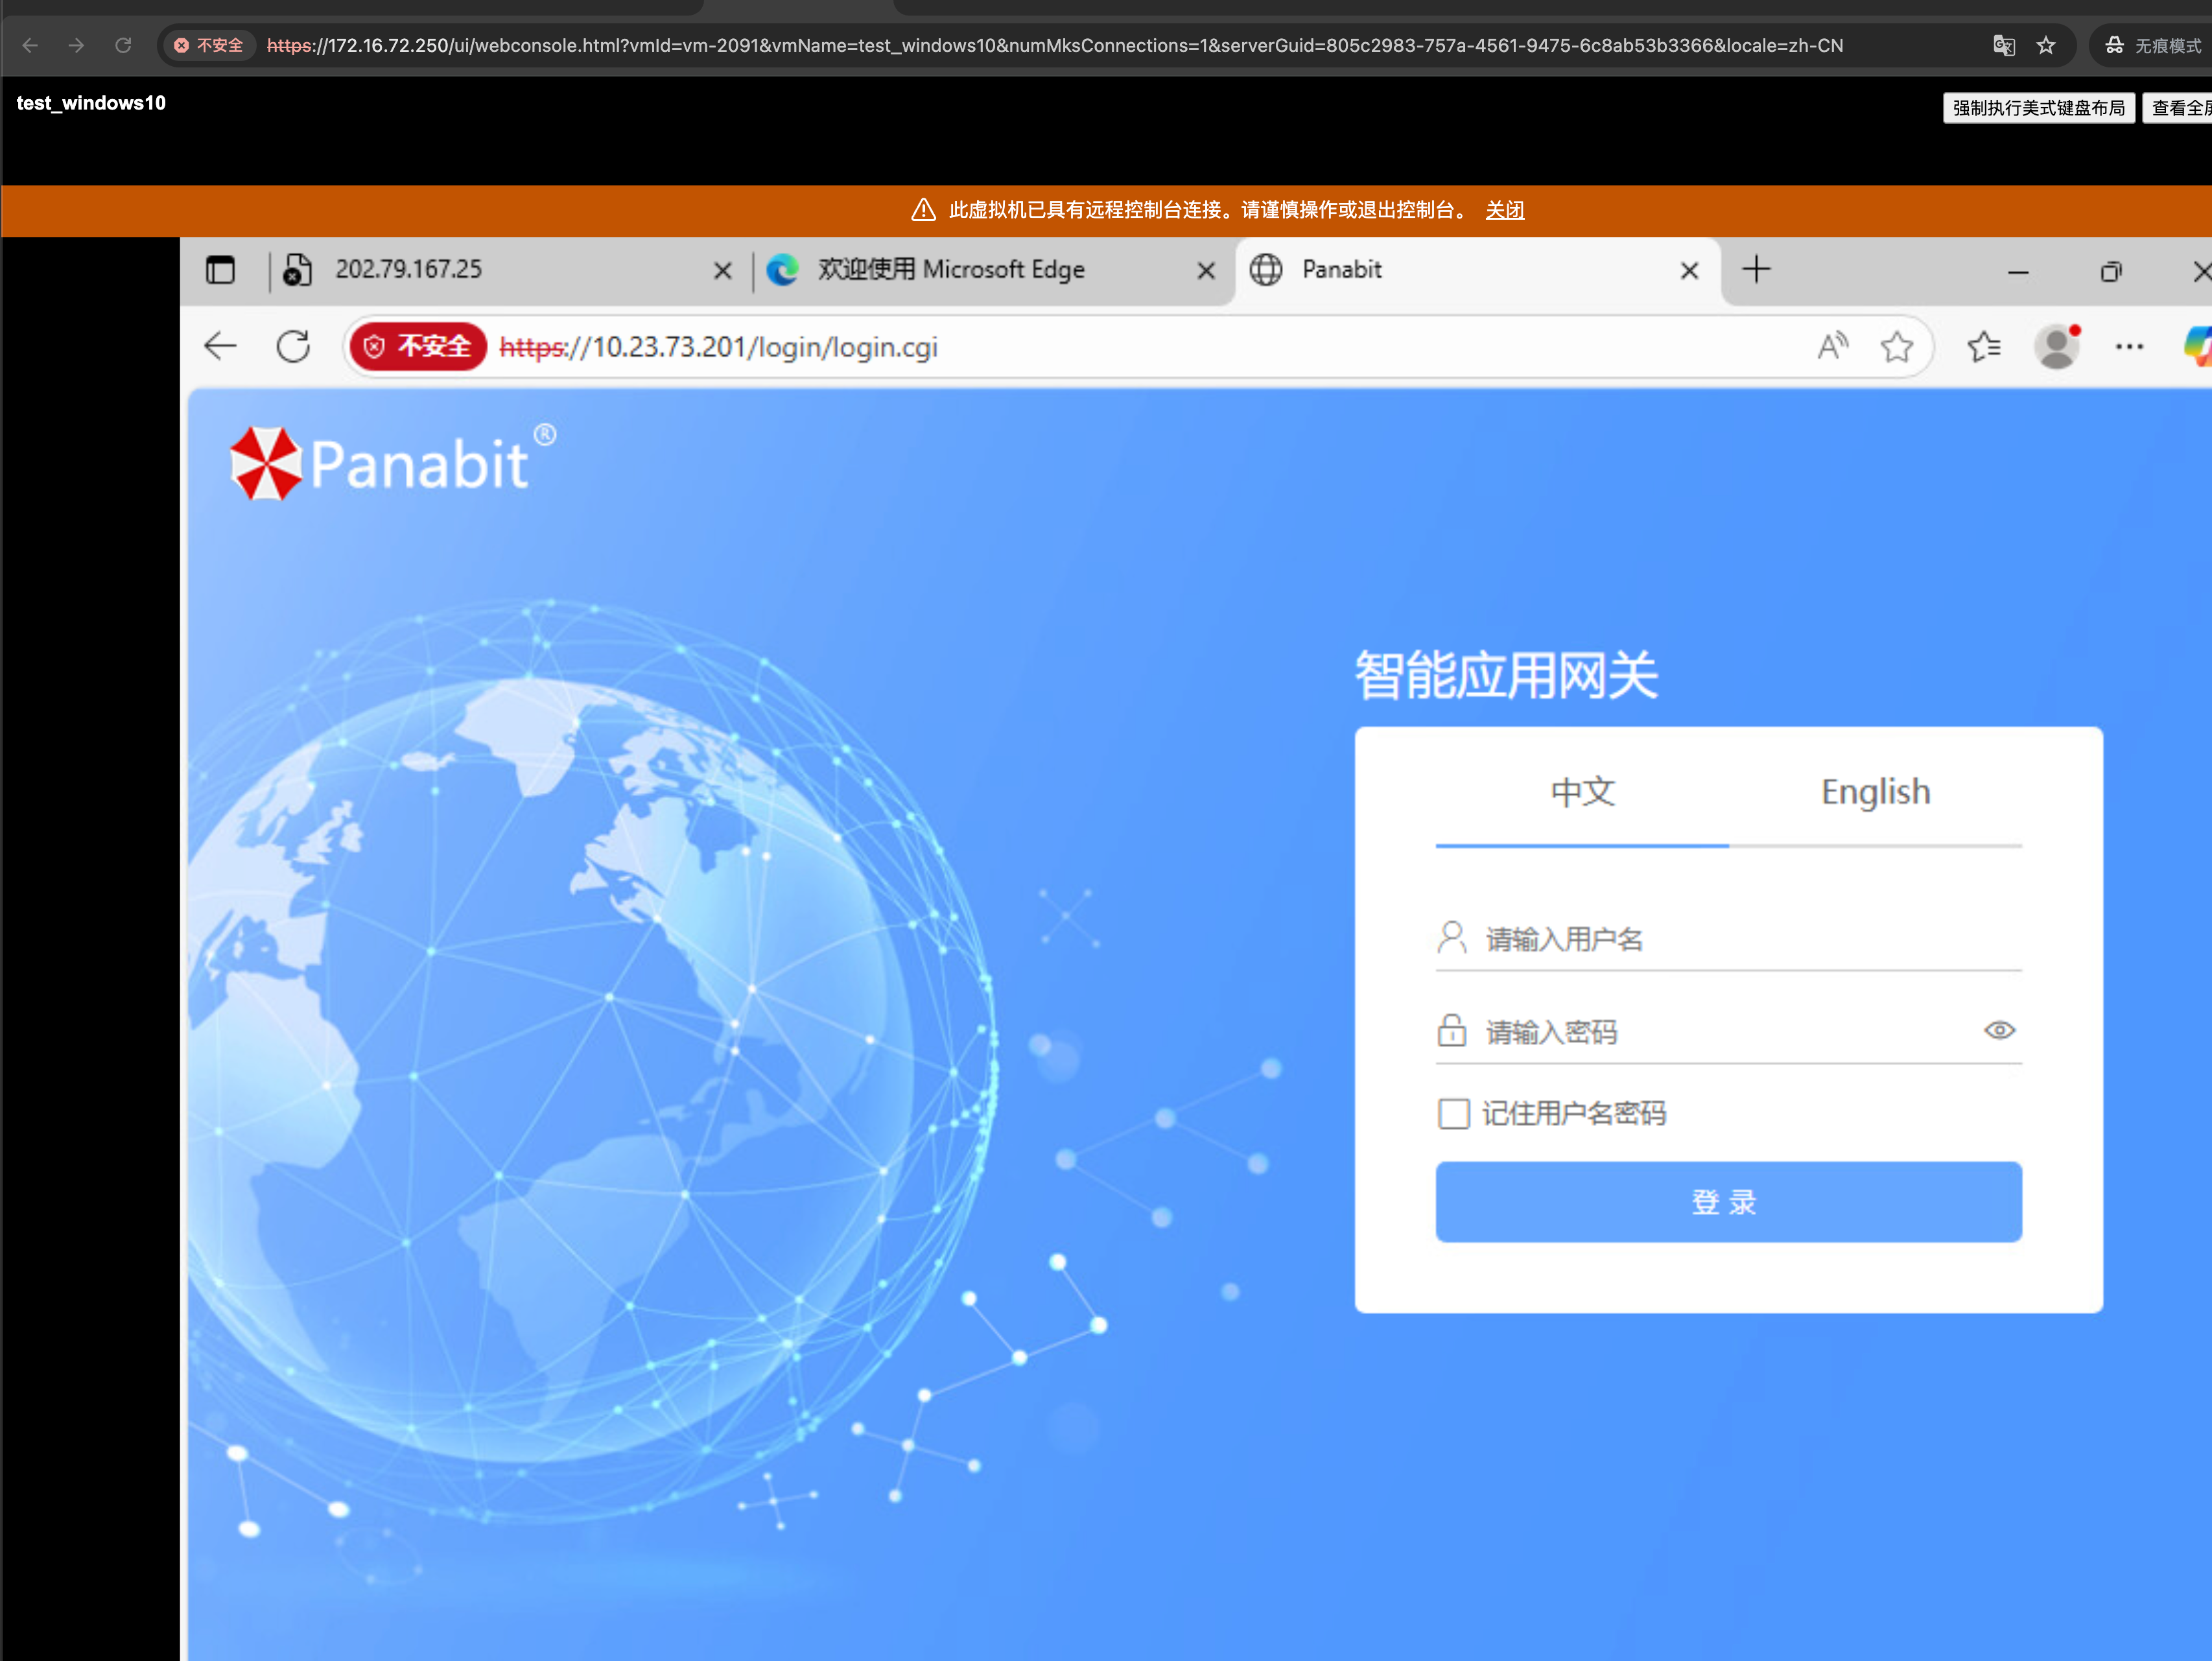The image size is (2212, 1661).
Task: Open Edge settings and more menu
Action: click(x=2129, y=347)
